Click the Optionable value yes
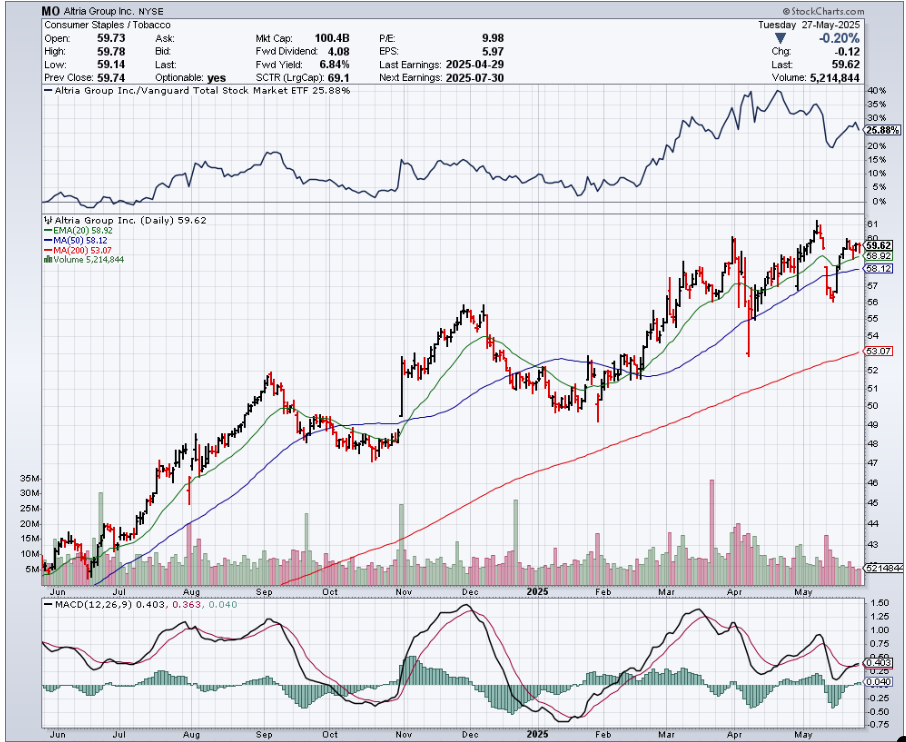Viewport: 906px width, 742px height. 216,78
